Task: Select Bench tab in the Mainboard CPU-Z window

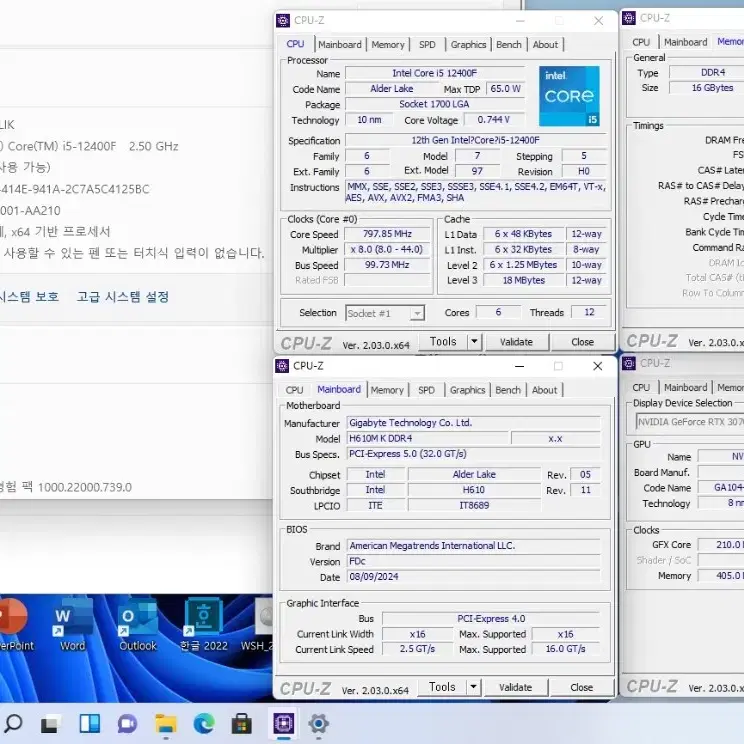Action: click(x=508, y=390)
